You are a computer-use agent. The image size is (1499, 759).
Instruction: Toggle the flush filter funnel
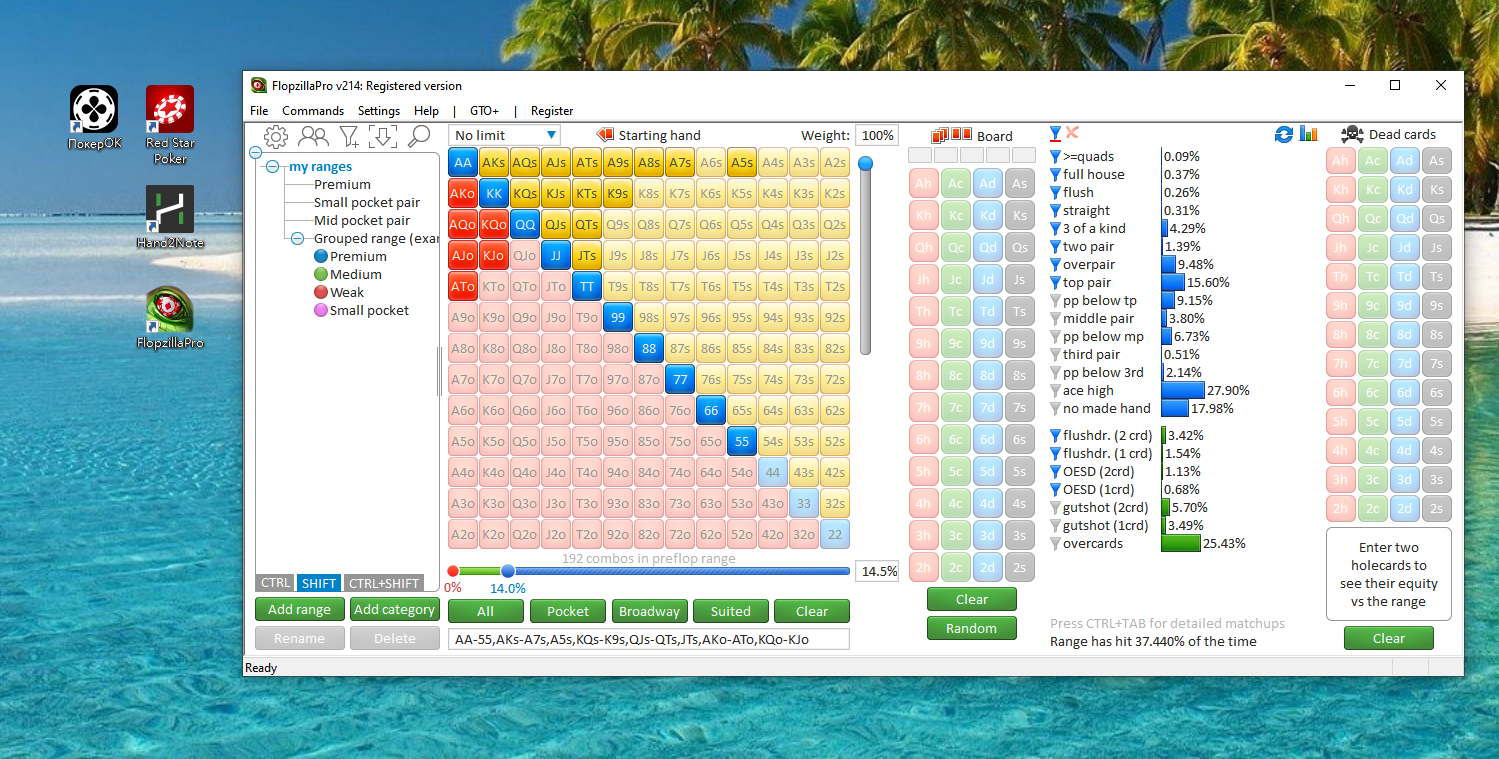[1055, 193]
